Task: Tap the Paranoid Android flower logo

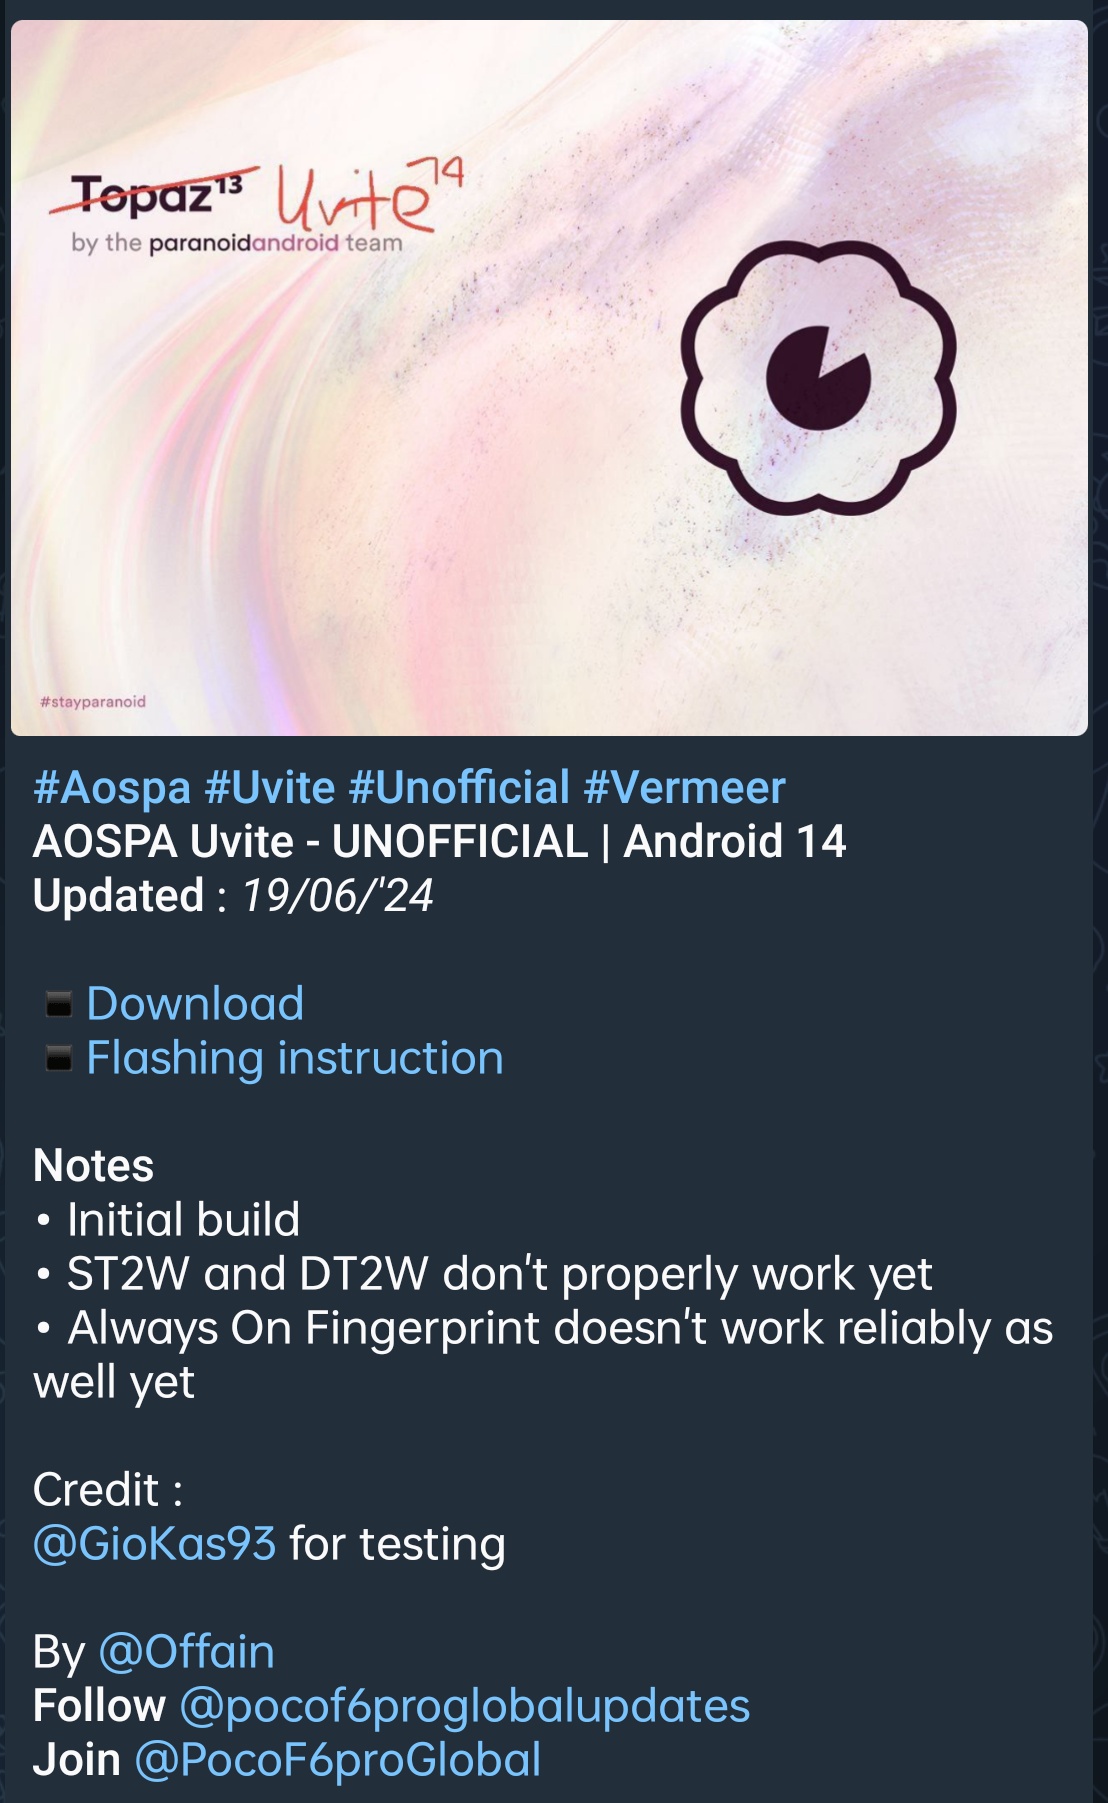Action: tap(819, 378)
